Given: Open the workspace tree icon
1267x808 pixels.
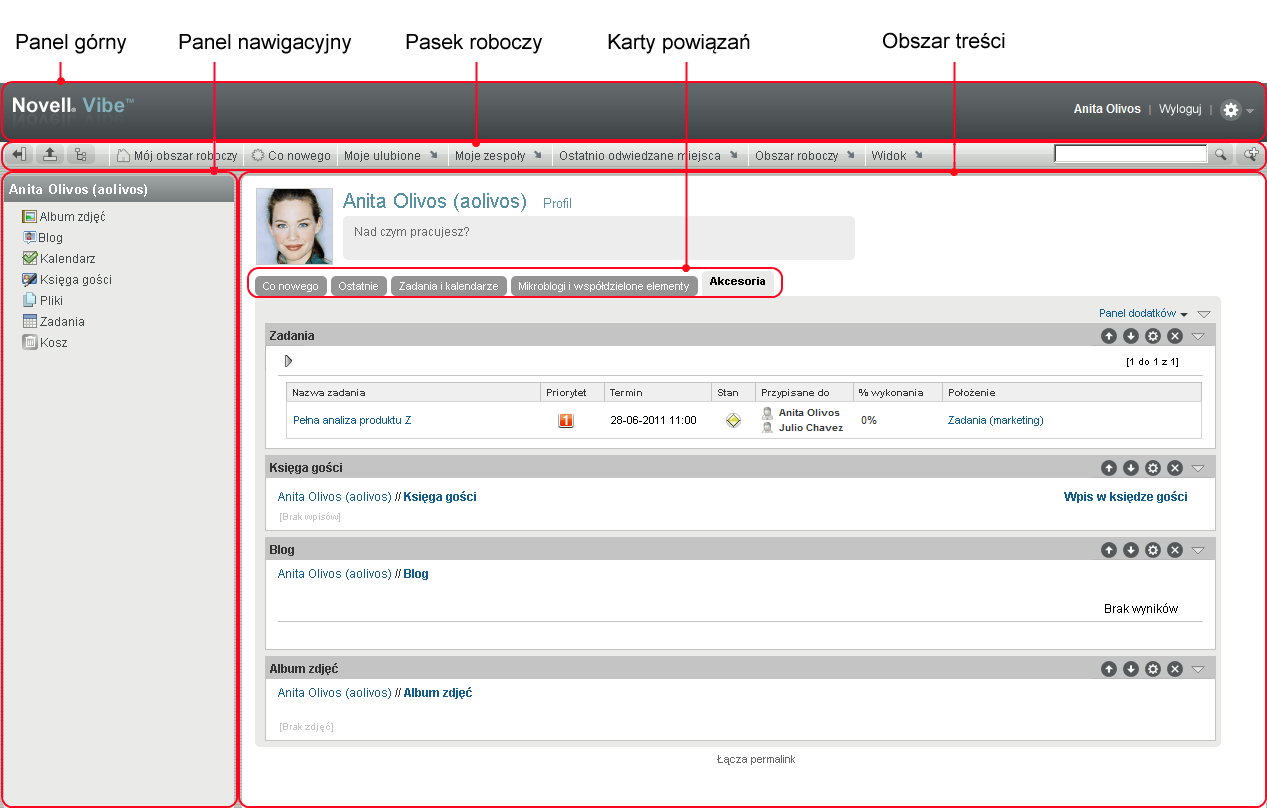Looking at the screenshot, I should pyautogui.click(x=80, y=155).
